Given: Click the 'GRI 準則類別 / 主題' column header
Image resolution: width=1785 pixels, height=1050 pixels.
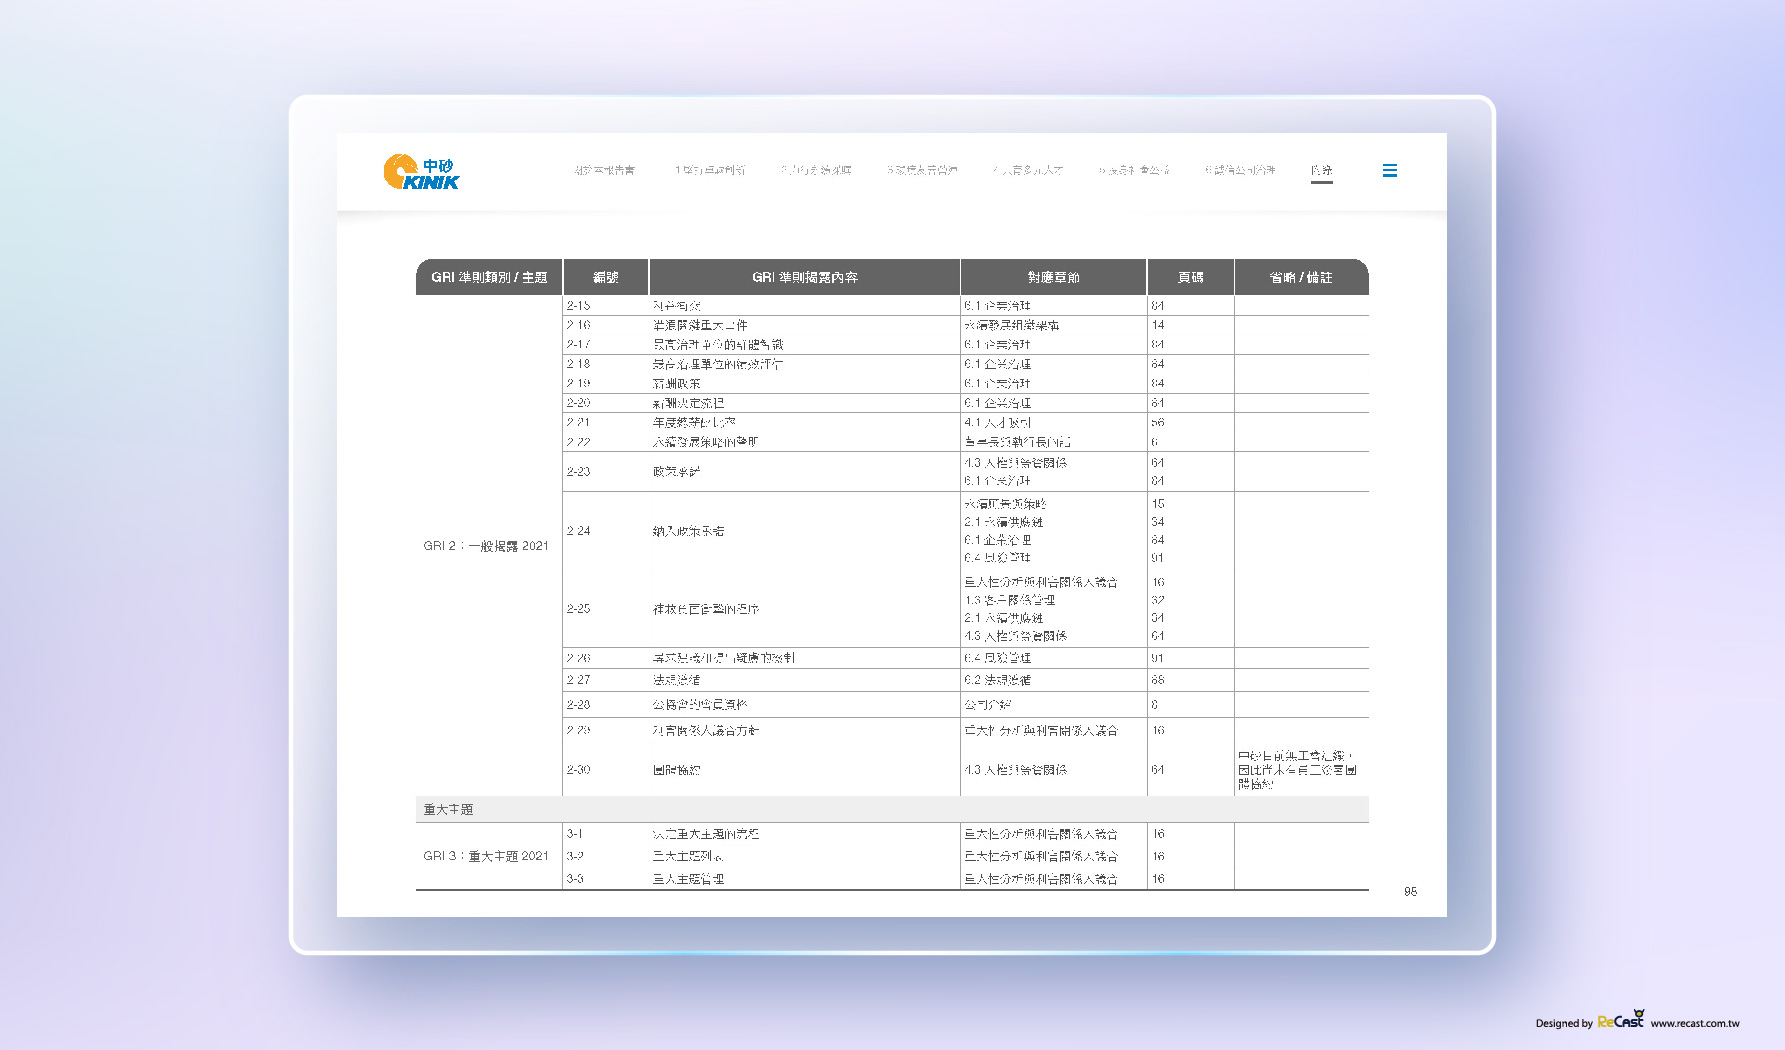Looking at the screenshot, I should point(489,277).
